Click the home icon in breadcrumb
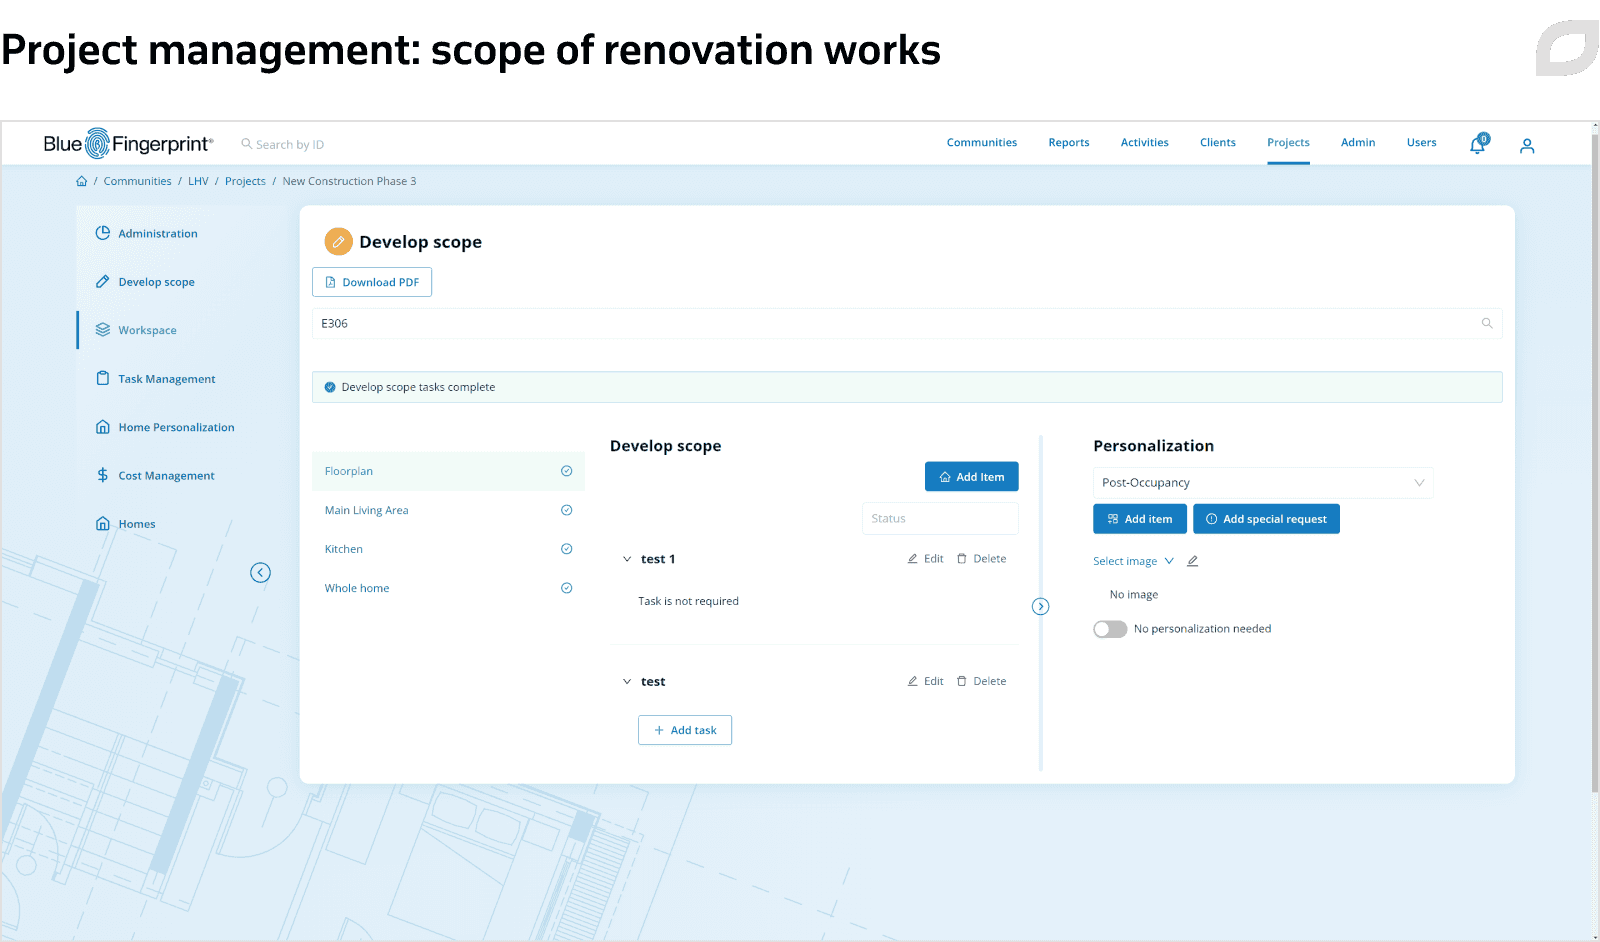This screenshot has height=942, width=1600. click(x=82, y=181)
